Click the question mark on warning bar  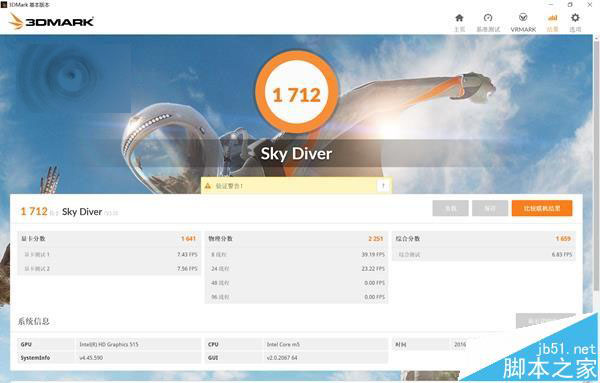[383, 186]
